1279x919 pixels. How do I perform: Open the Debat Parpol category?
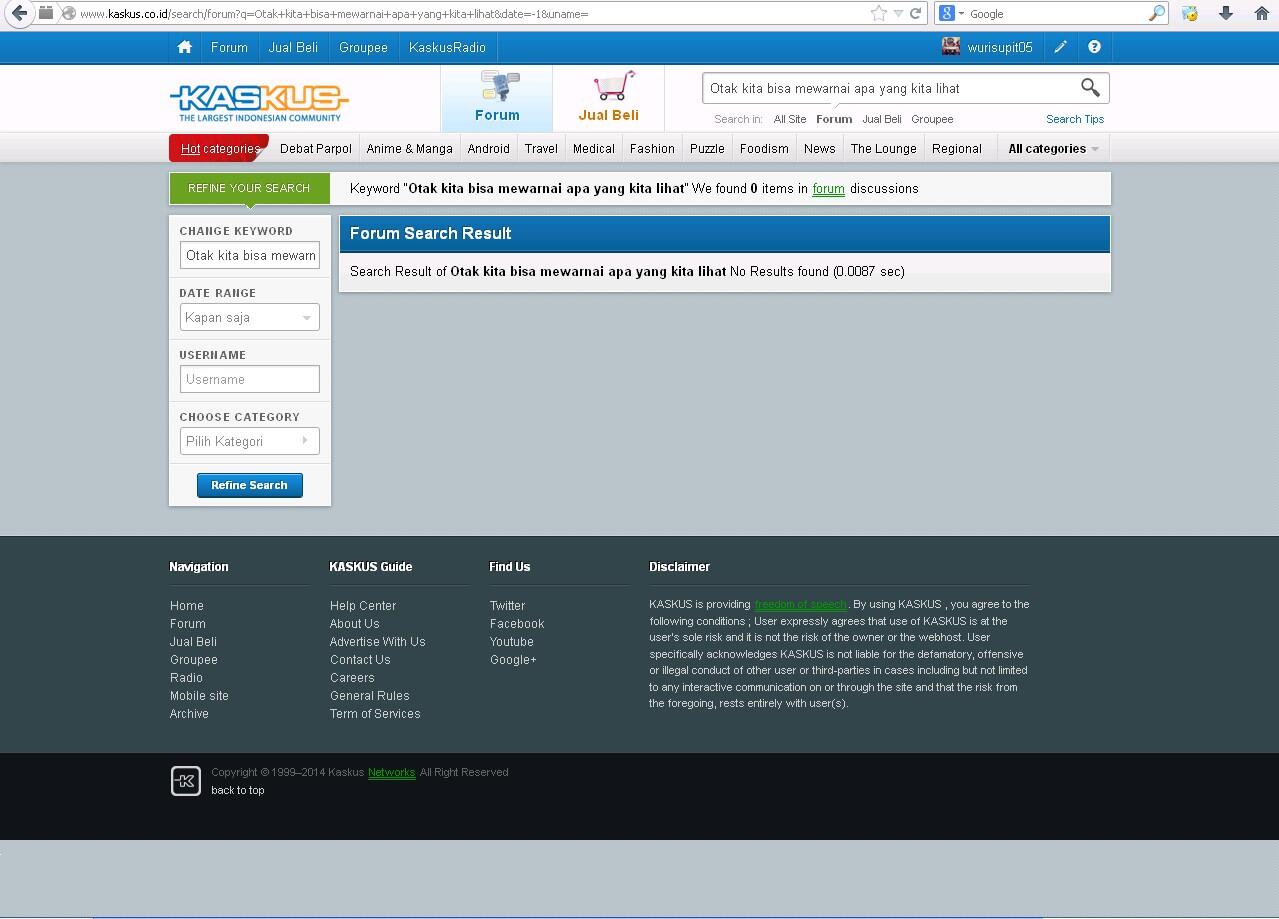coord(316,148)
